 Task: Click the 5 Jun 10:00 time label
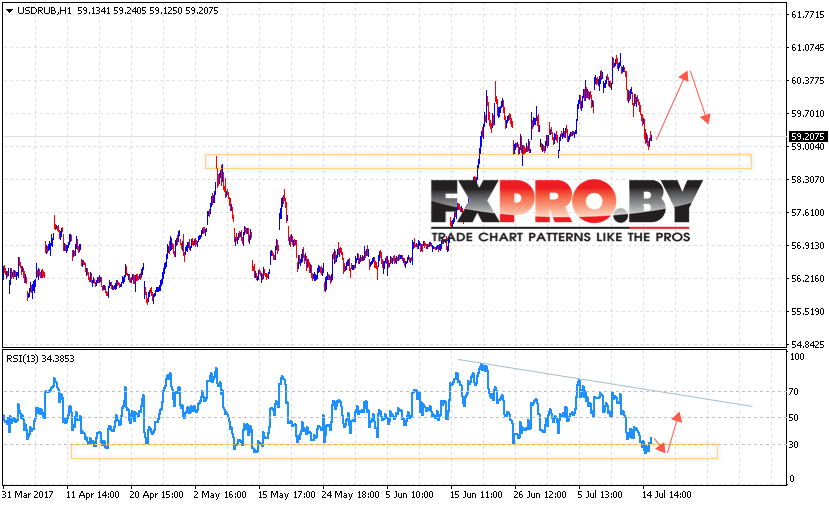[x=409, y=495]
